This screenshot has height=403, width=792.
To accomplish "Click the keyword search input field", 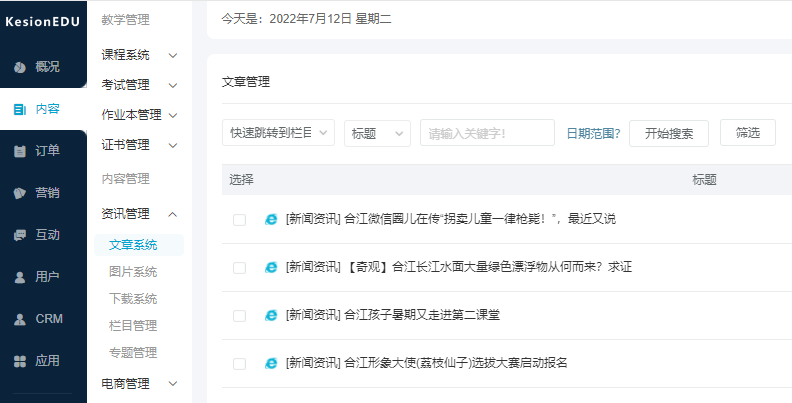I will point(487,133).
